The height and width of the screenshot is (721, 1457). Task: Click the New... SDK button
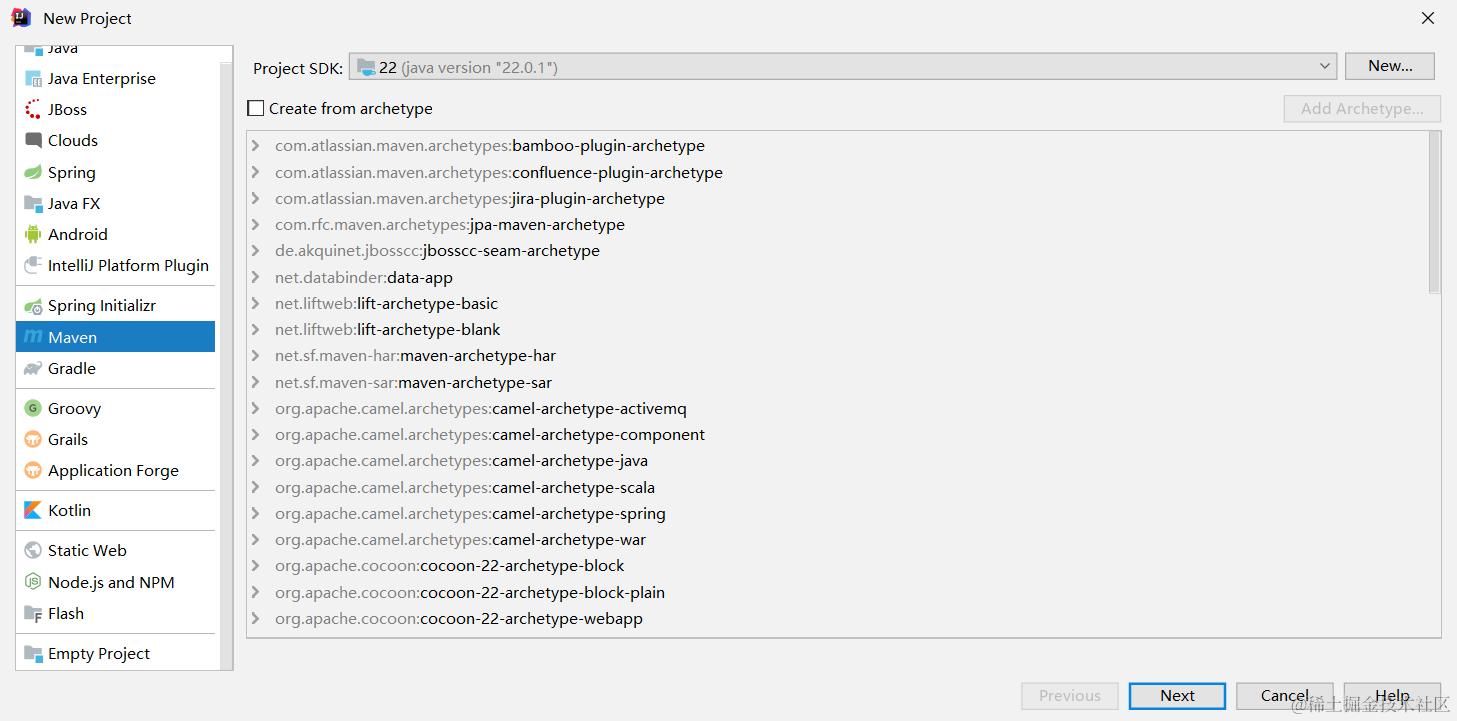click(1390, 66)
